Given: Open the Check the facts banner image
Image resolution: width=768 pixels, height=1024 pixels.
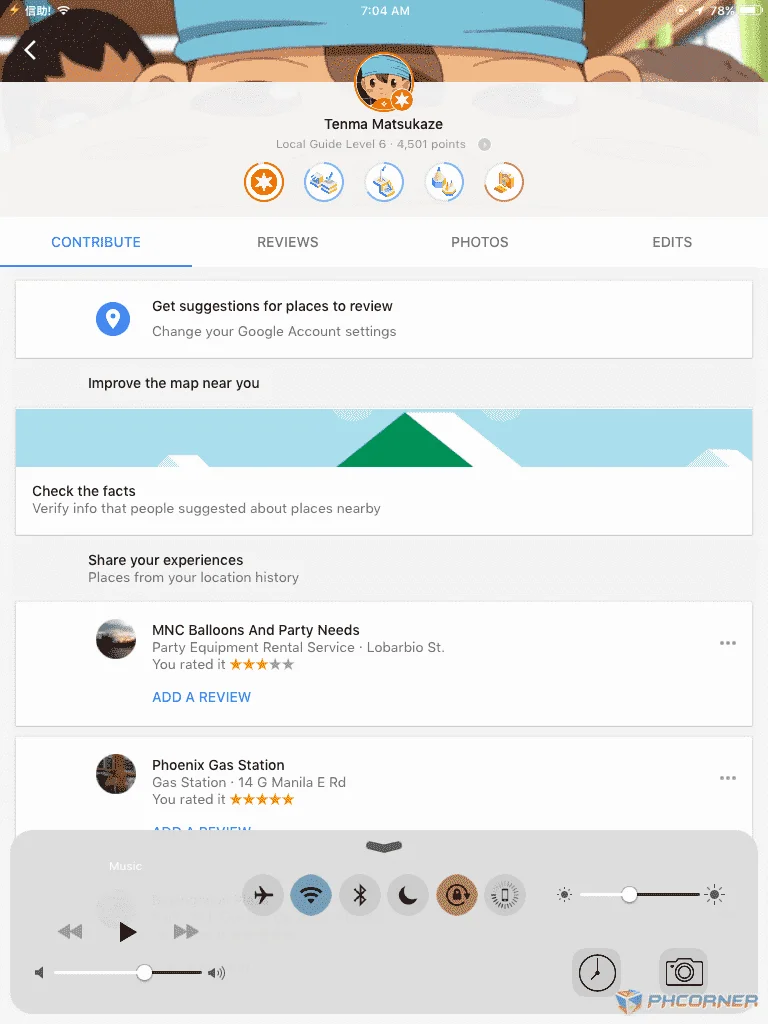Looking at the screenshot, I should click(x=384, y=438).
